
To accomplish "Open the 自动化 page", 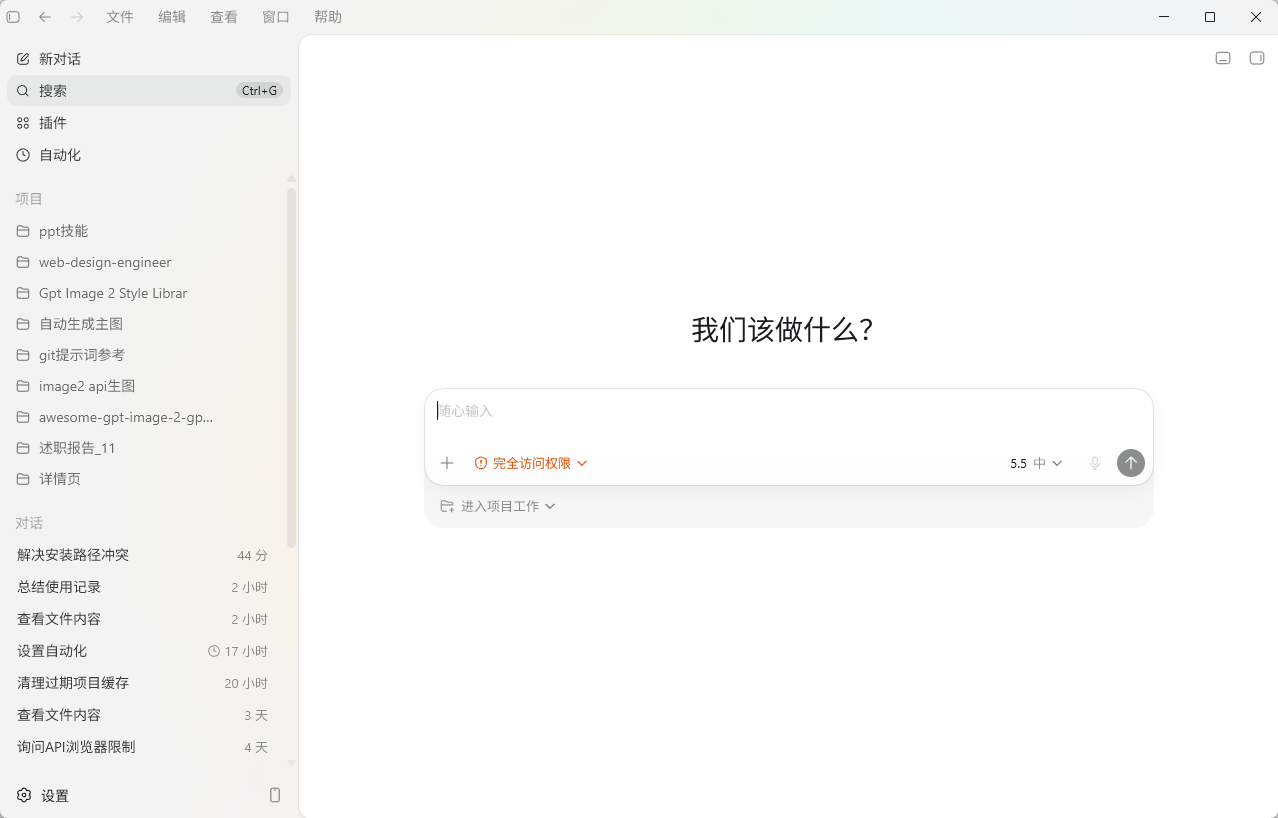I will pyautogui.click(x=149, y=155).
